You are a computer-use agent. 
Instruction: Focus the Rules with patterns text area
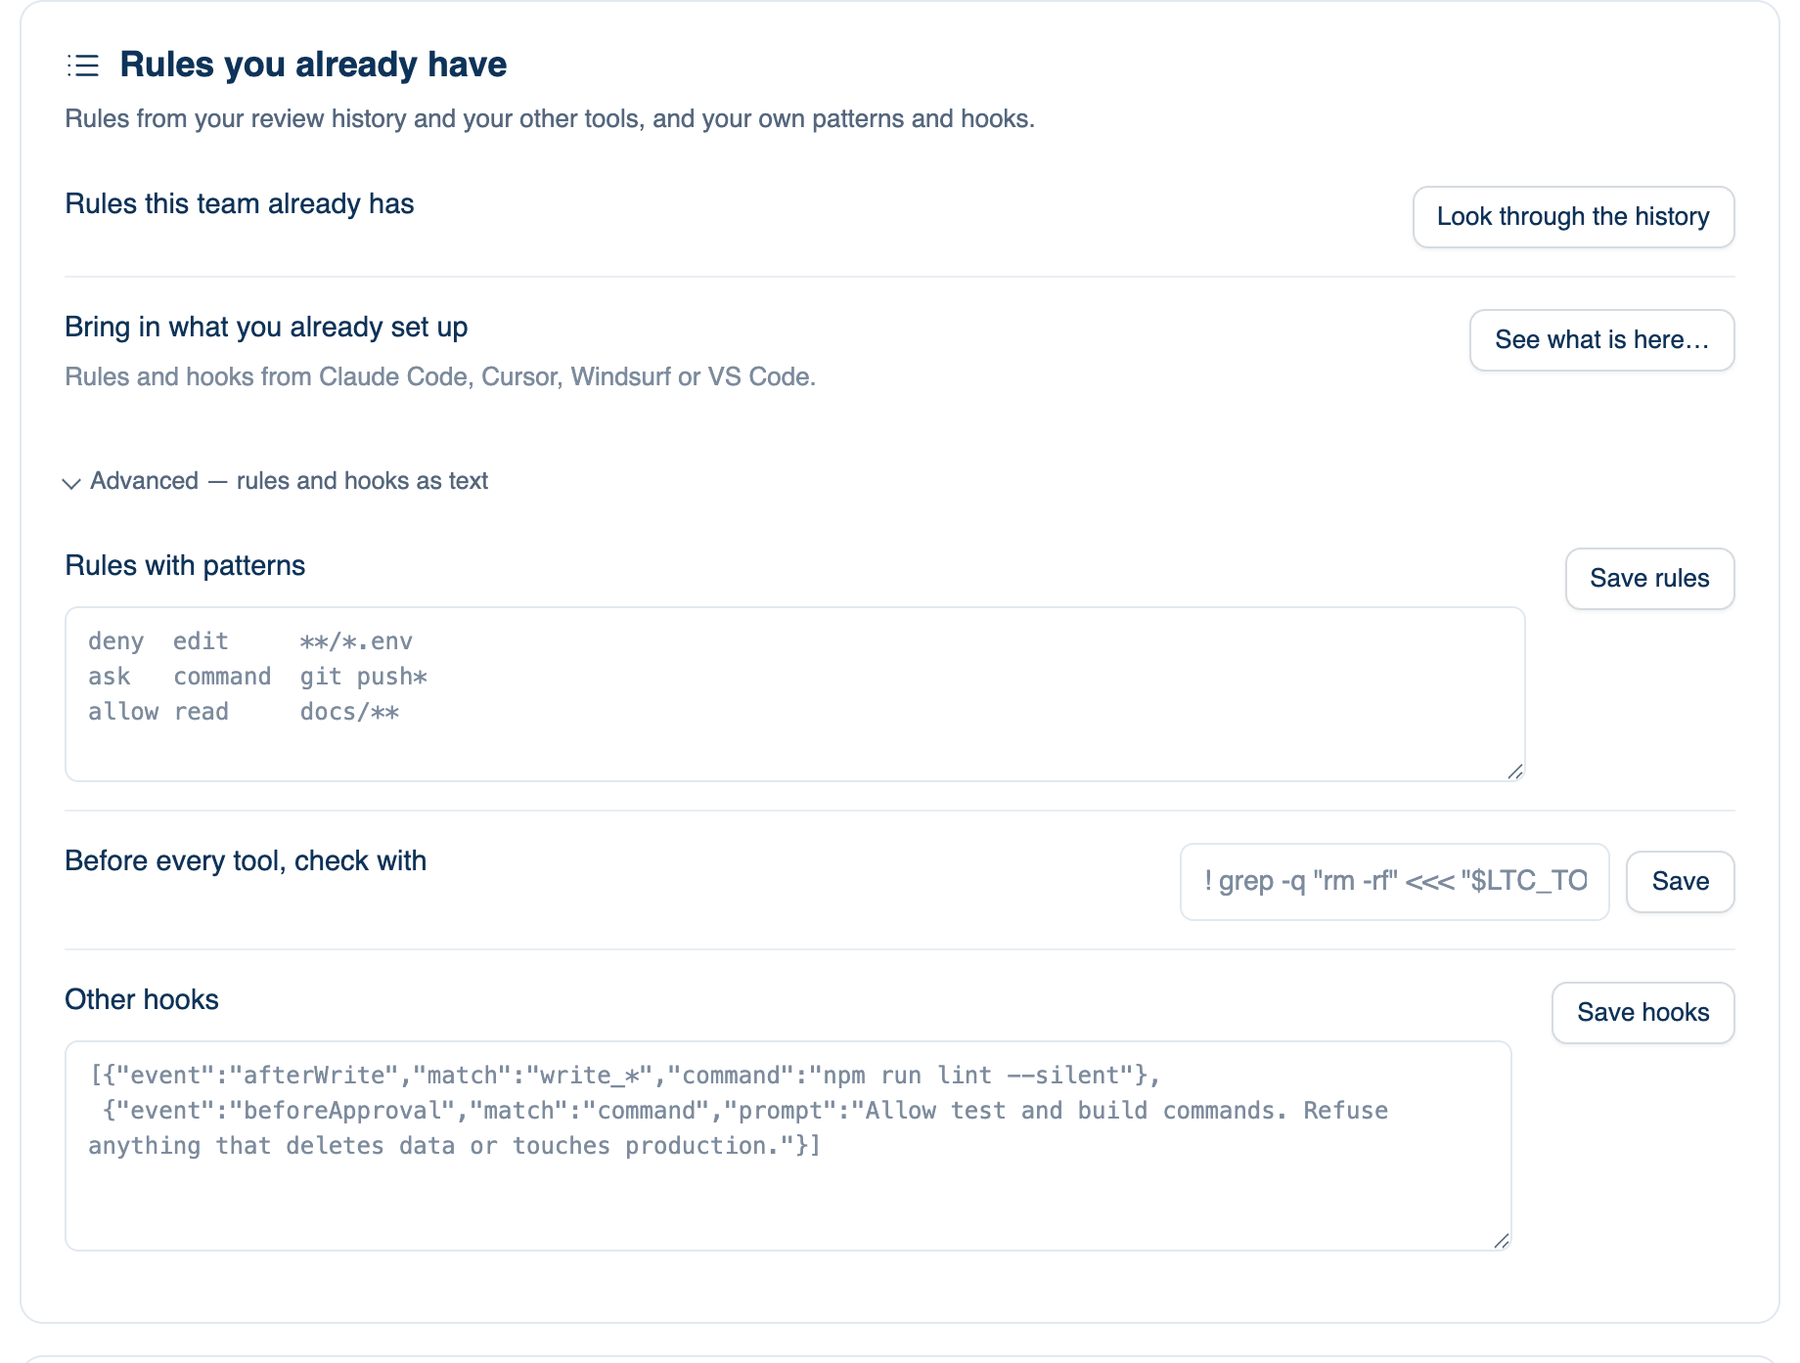(x=795, y=694)
